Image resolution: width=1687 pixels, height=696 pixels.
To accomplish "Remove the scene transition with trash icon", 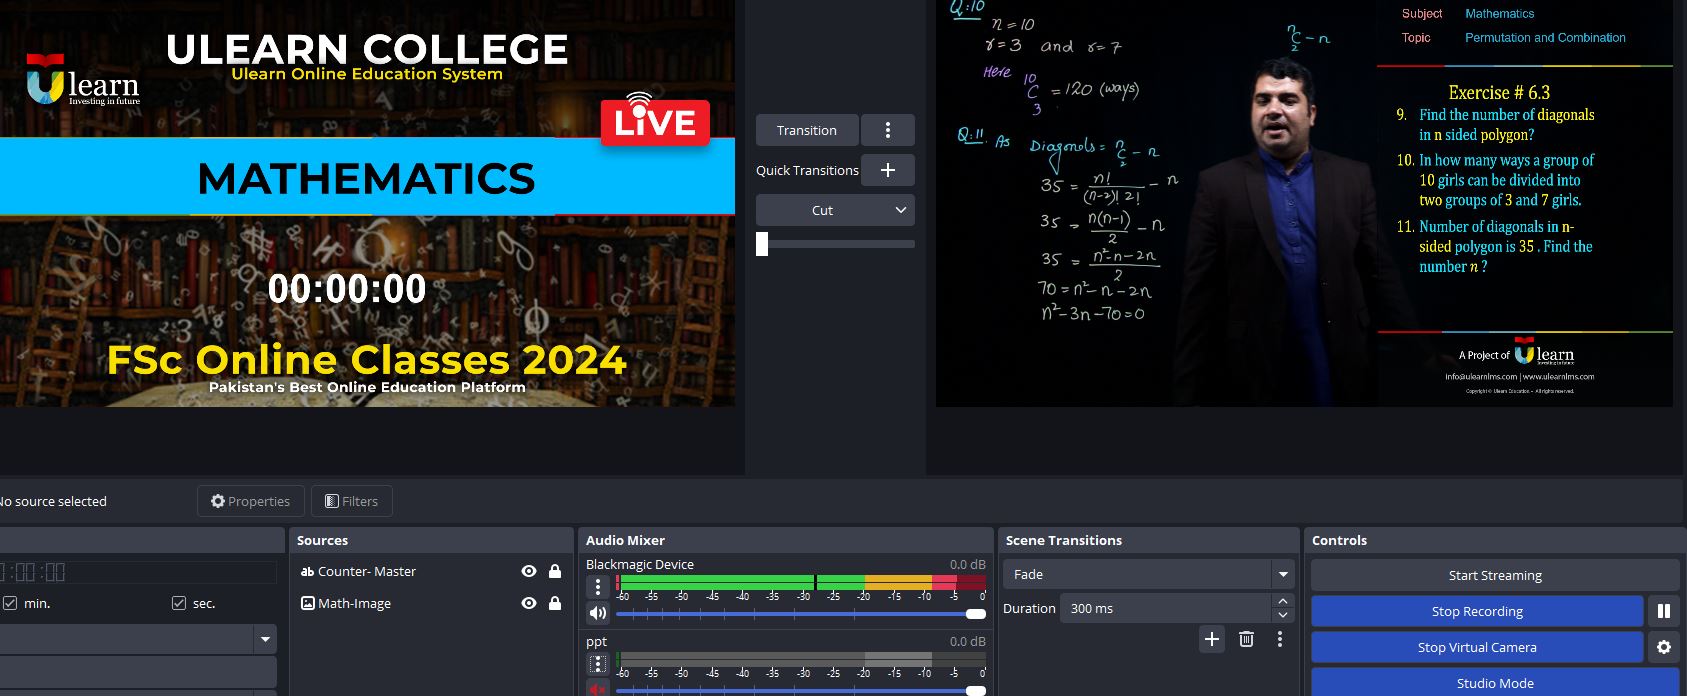I will pyautogui.click(x=1246, y=639).
